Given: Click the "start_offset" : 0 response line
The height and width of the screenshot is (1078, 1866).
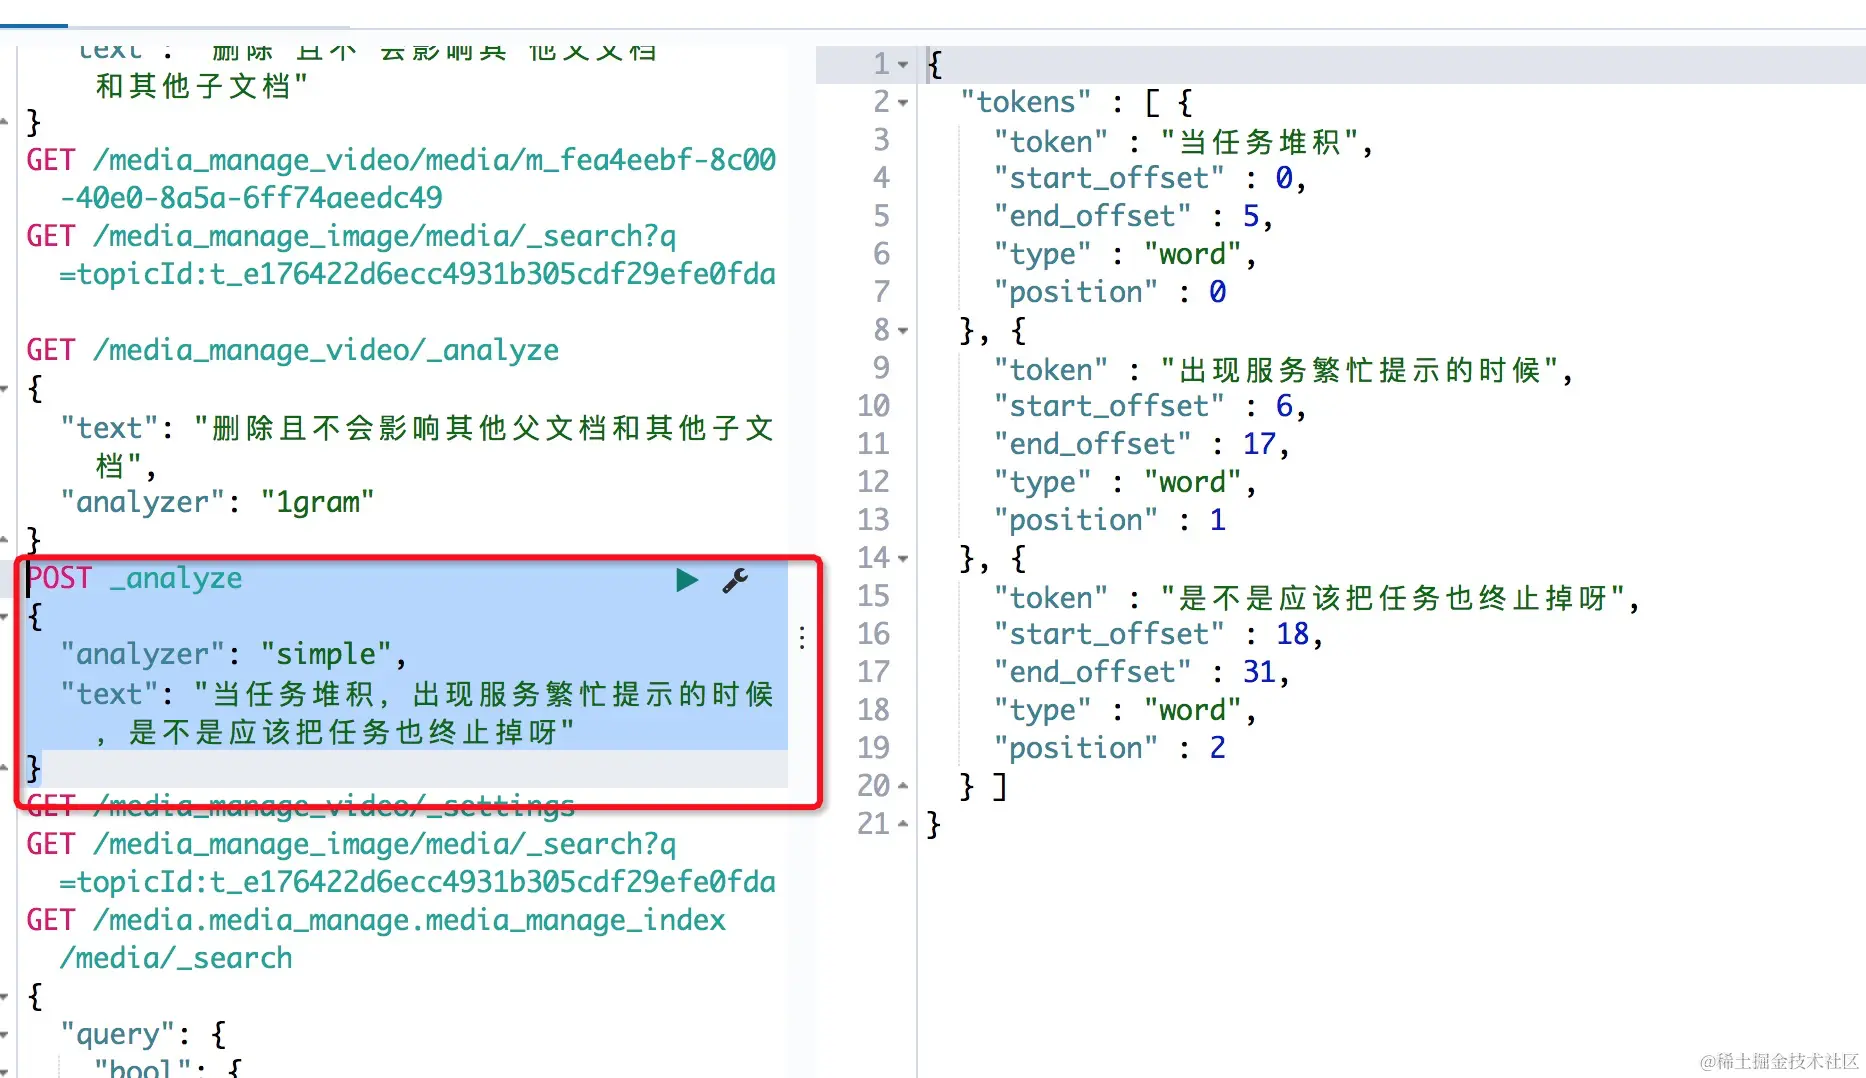Looking at the screenshot, I should tap(1150, 178).
